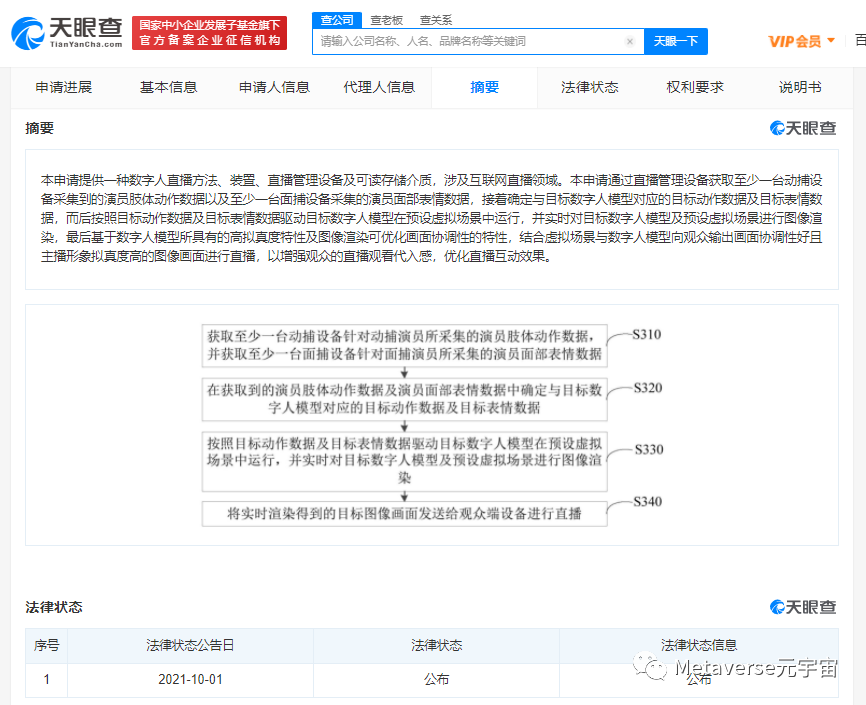The width and height of the screenshot is (866, 705).
Task: Go to the 说明书 section tab
Action: [800, 87]
